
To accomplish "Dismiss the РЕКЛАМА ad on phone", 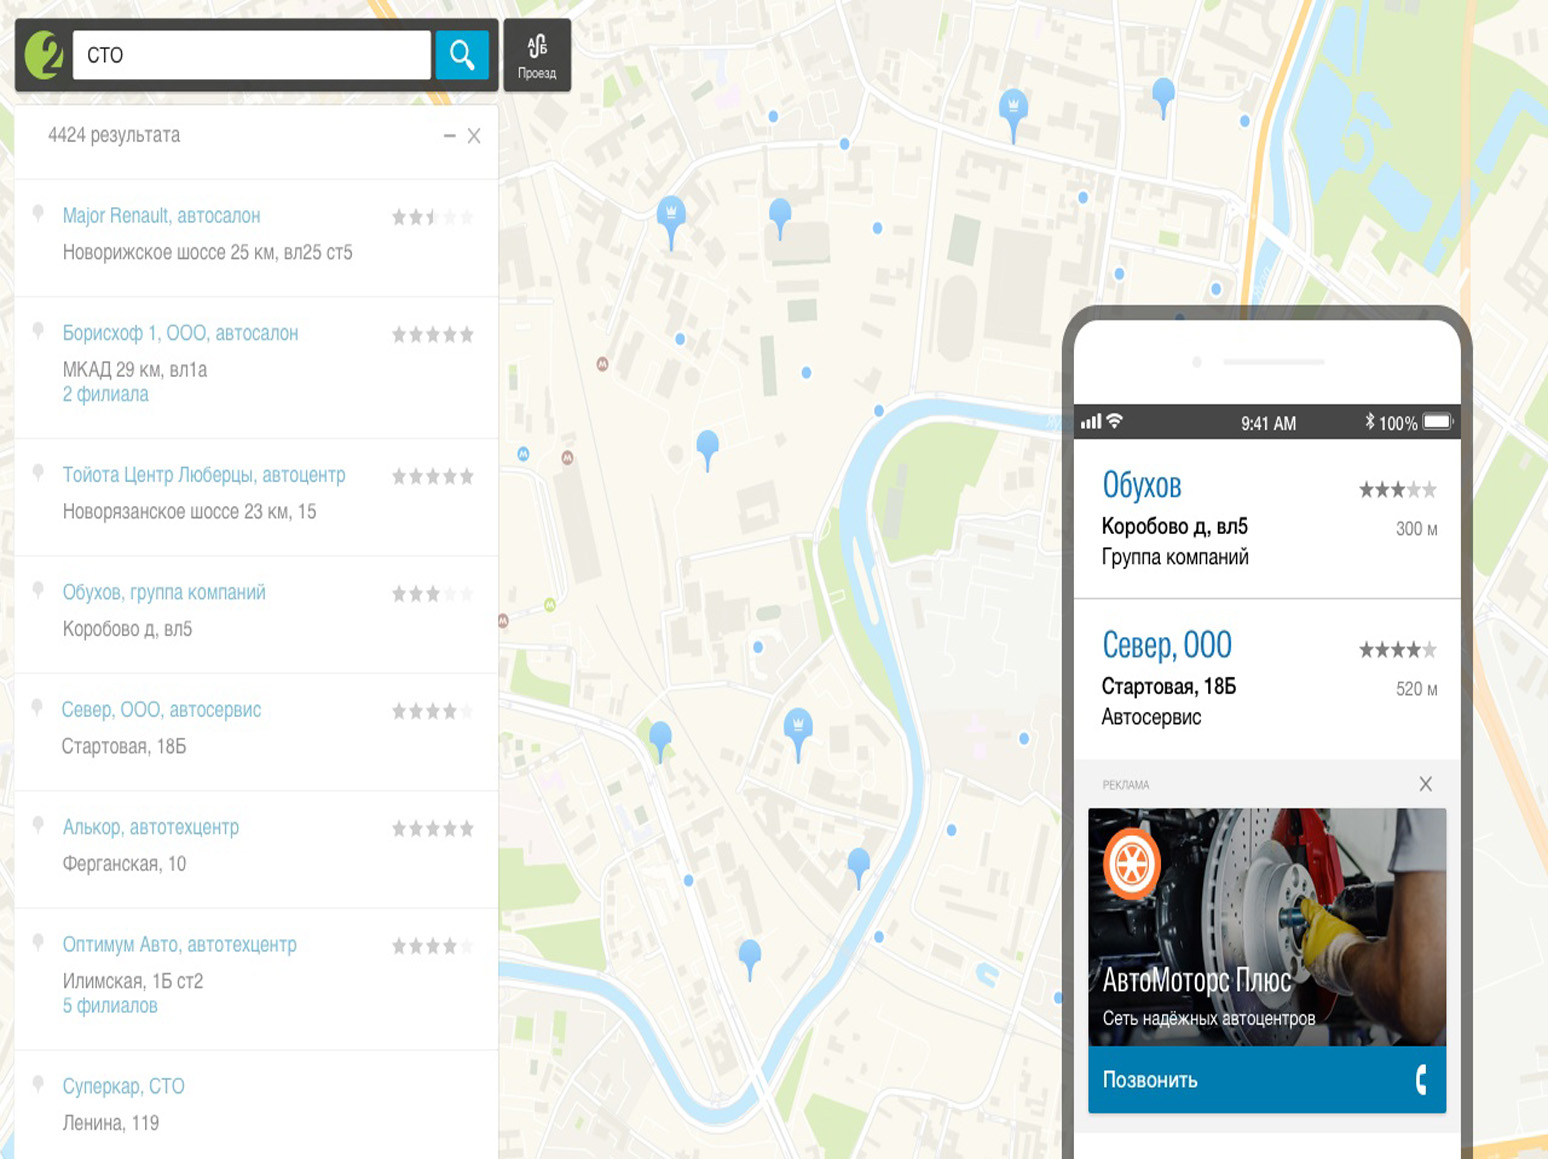I will point(1425,784).
